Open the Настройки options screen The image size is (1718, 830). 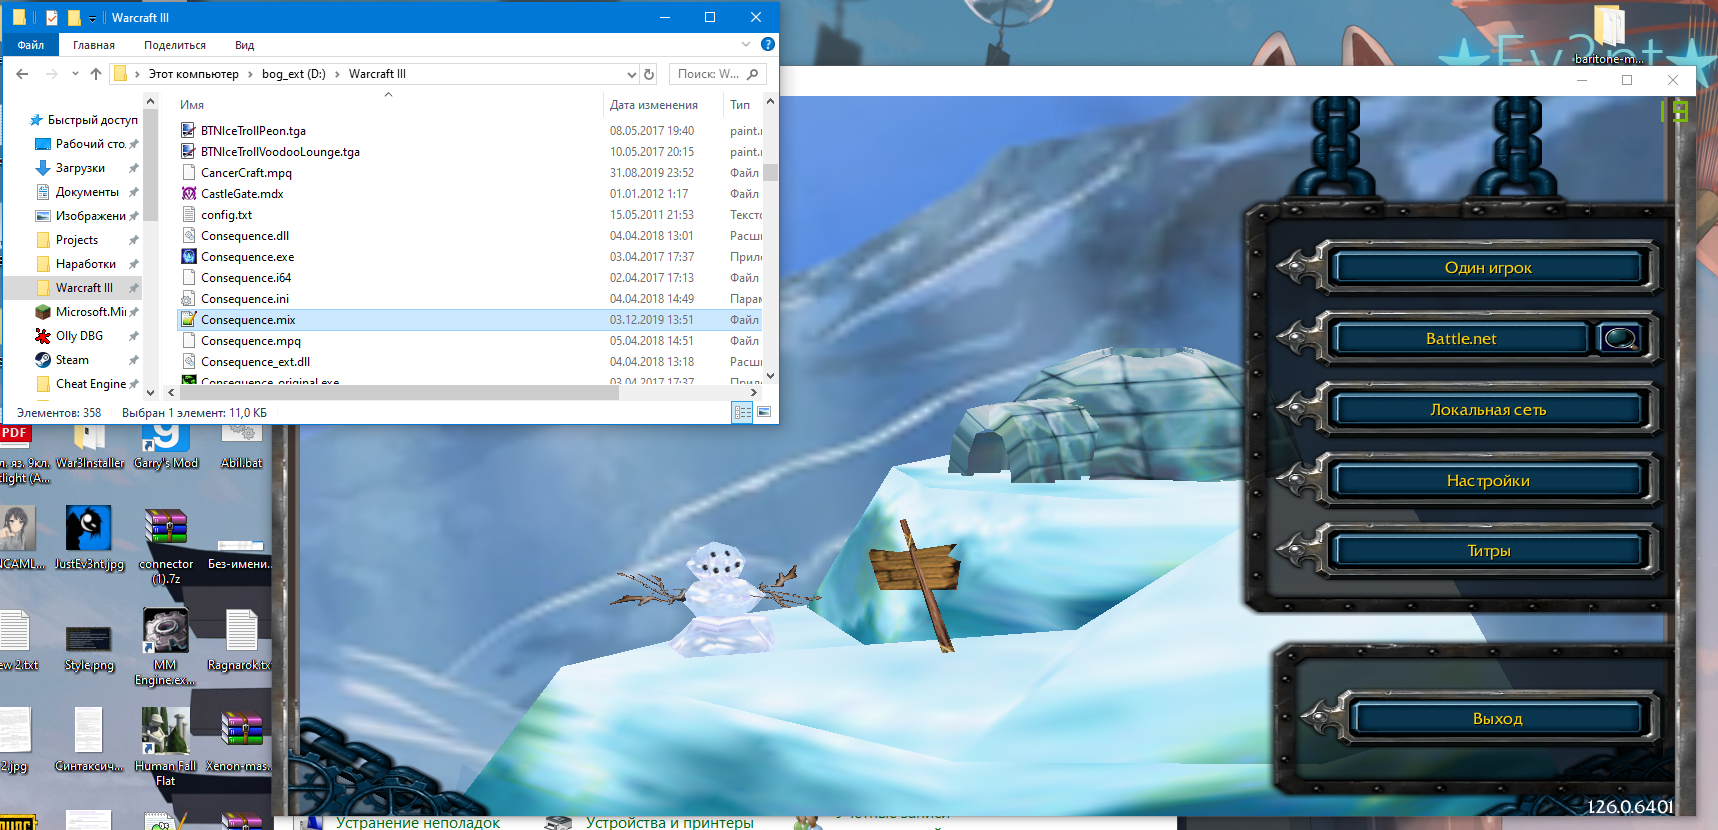[x=1488, y=481]
